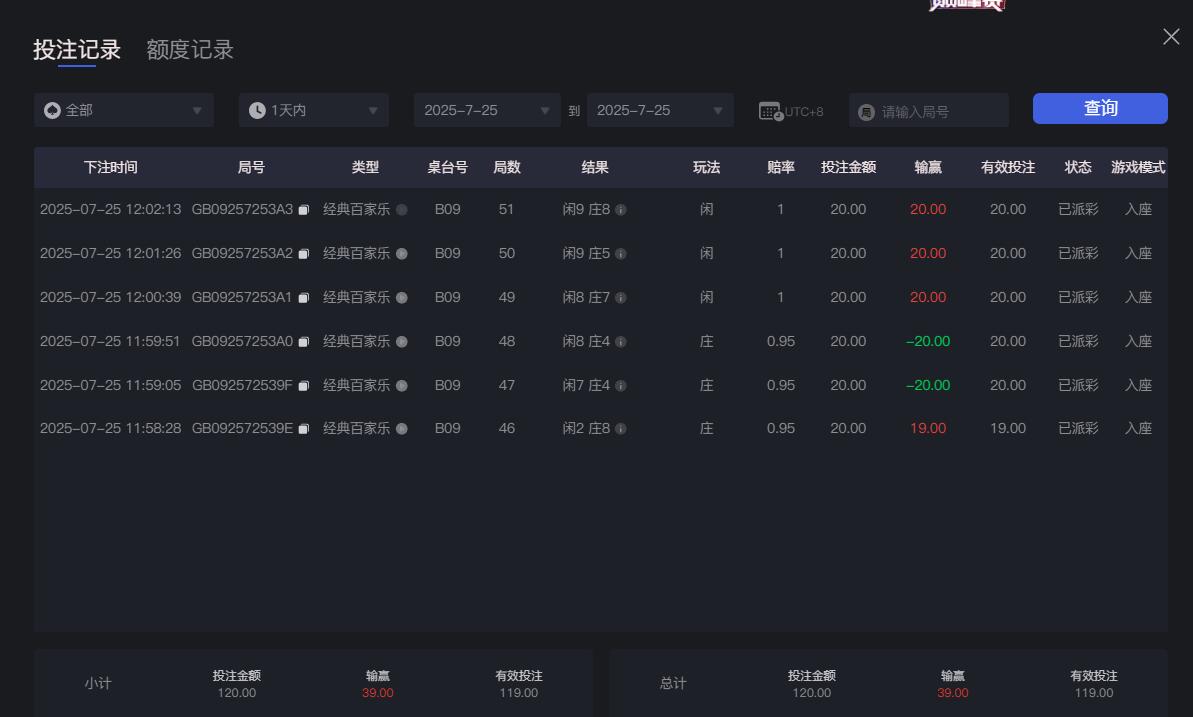Image resolution: width=1193 pixels, height=717 pixels.
Task: View info icon beside 闲2 庄8 result
Action: pyautogui.click(x=622, y=428)
